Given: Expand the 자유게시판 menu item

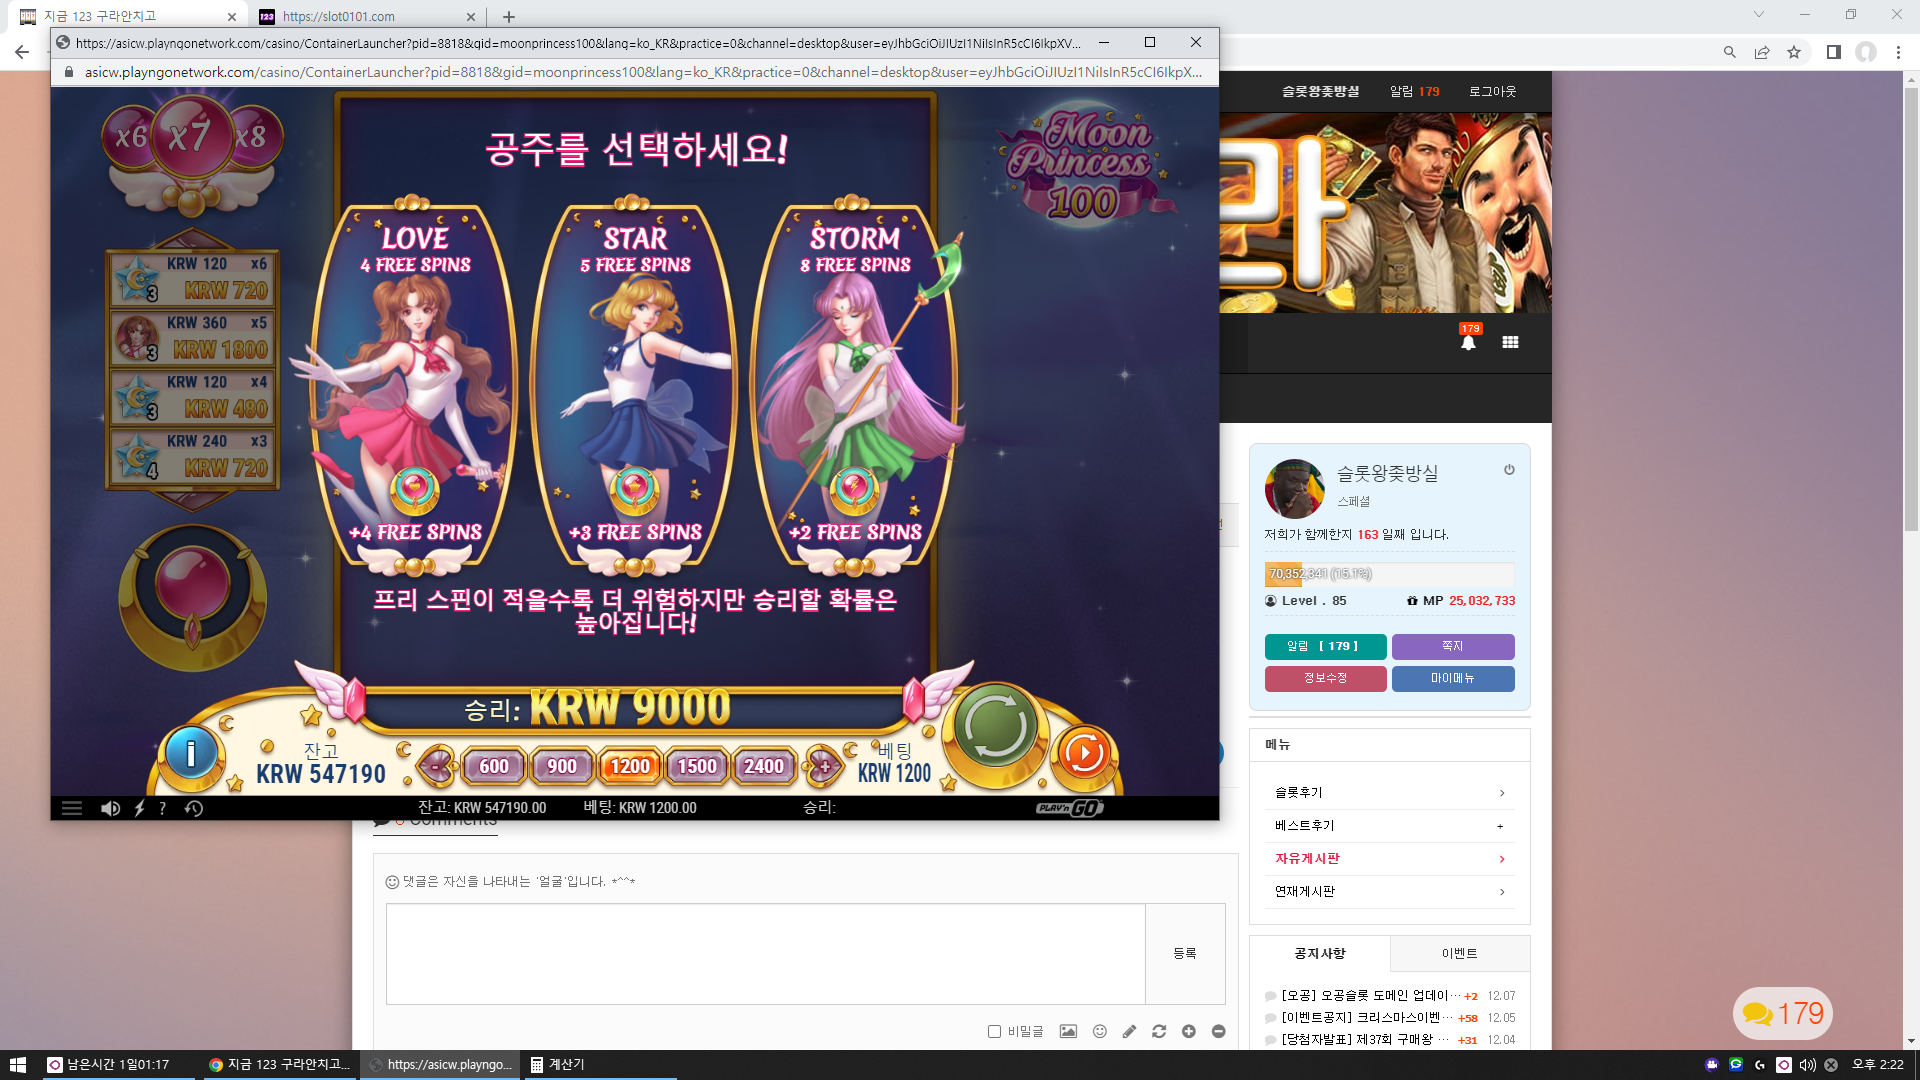Looking at the screenshot, I should coord(1389,859).
